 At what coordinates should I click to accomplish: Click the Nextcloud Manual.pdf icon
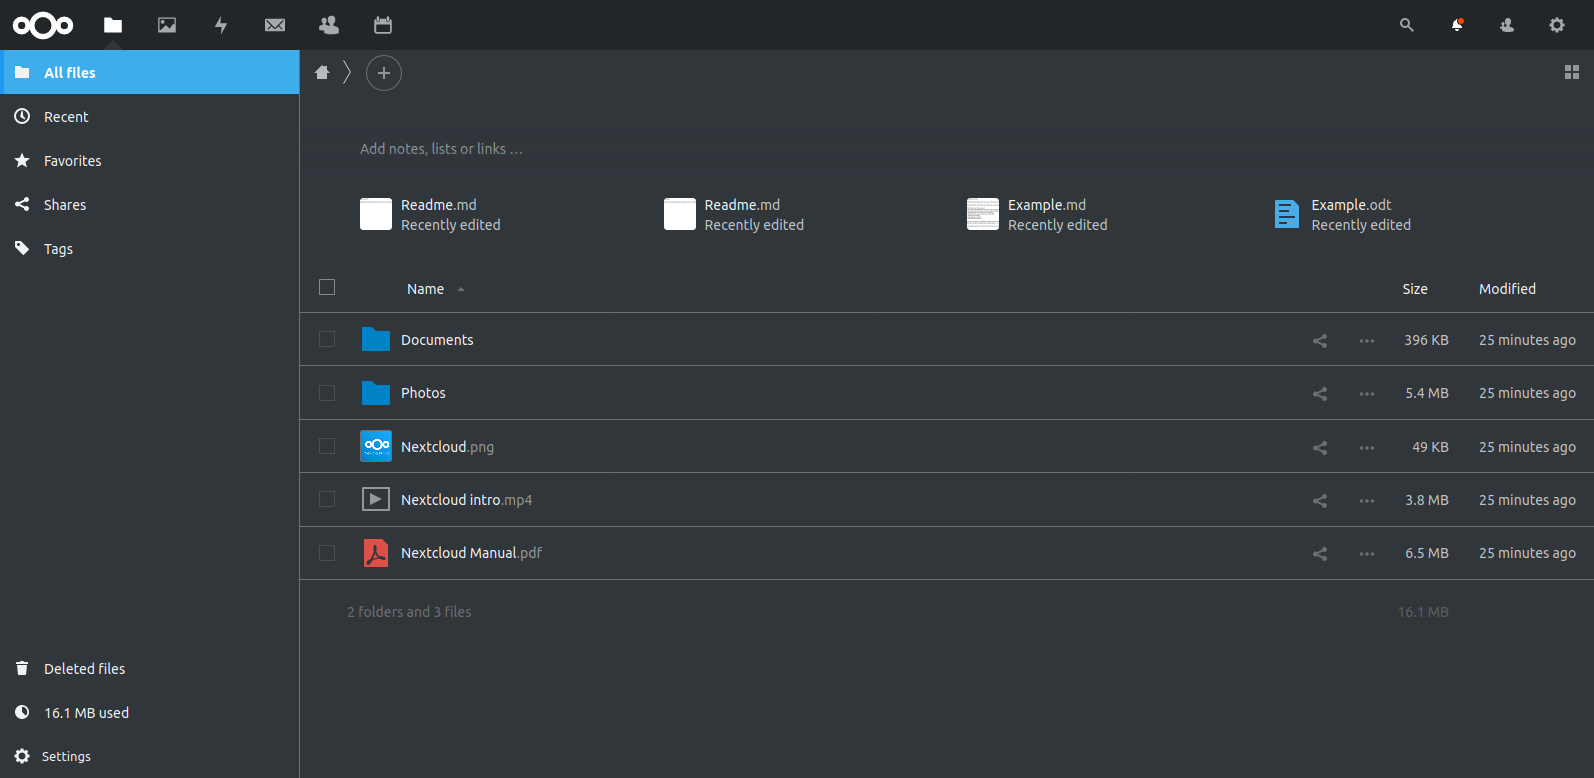tap(376, 553)
